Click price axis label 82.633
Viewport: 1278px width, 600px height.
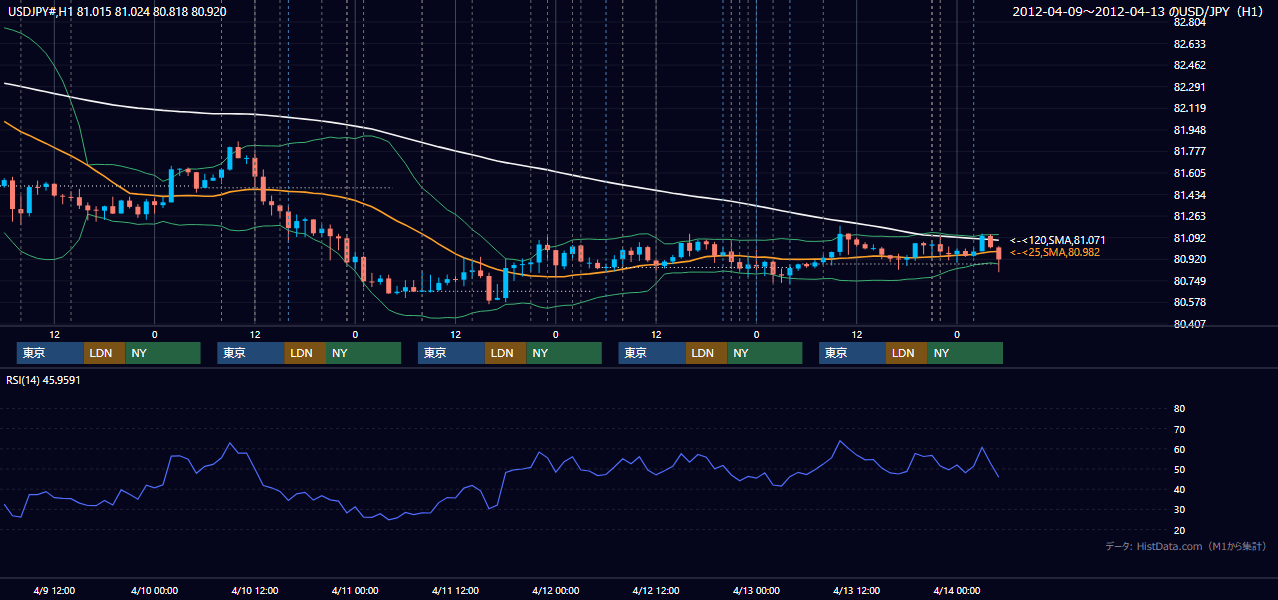click(1189, 44)
